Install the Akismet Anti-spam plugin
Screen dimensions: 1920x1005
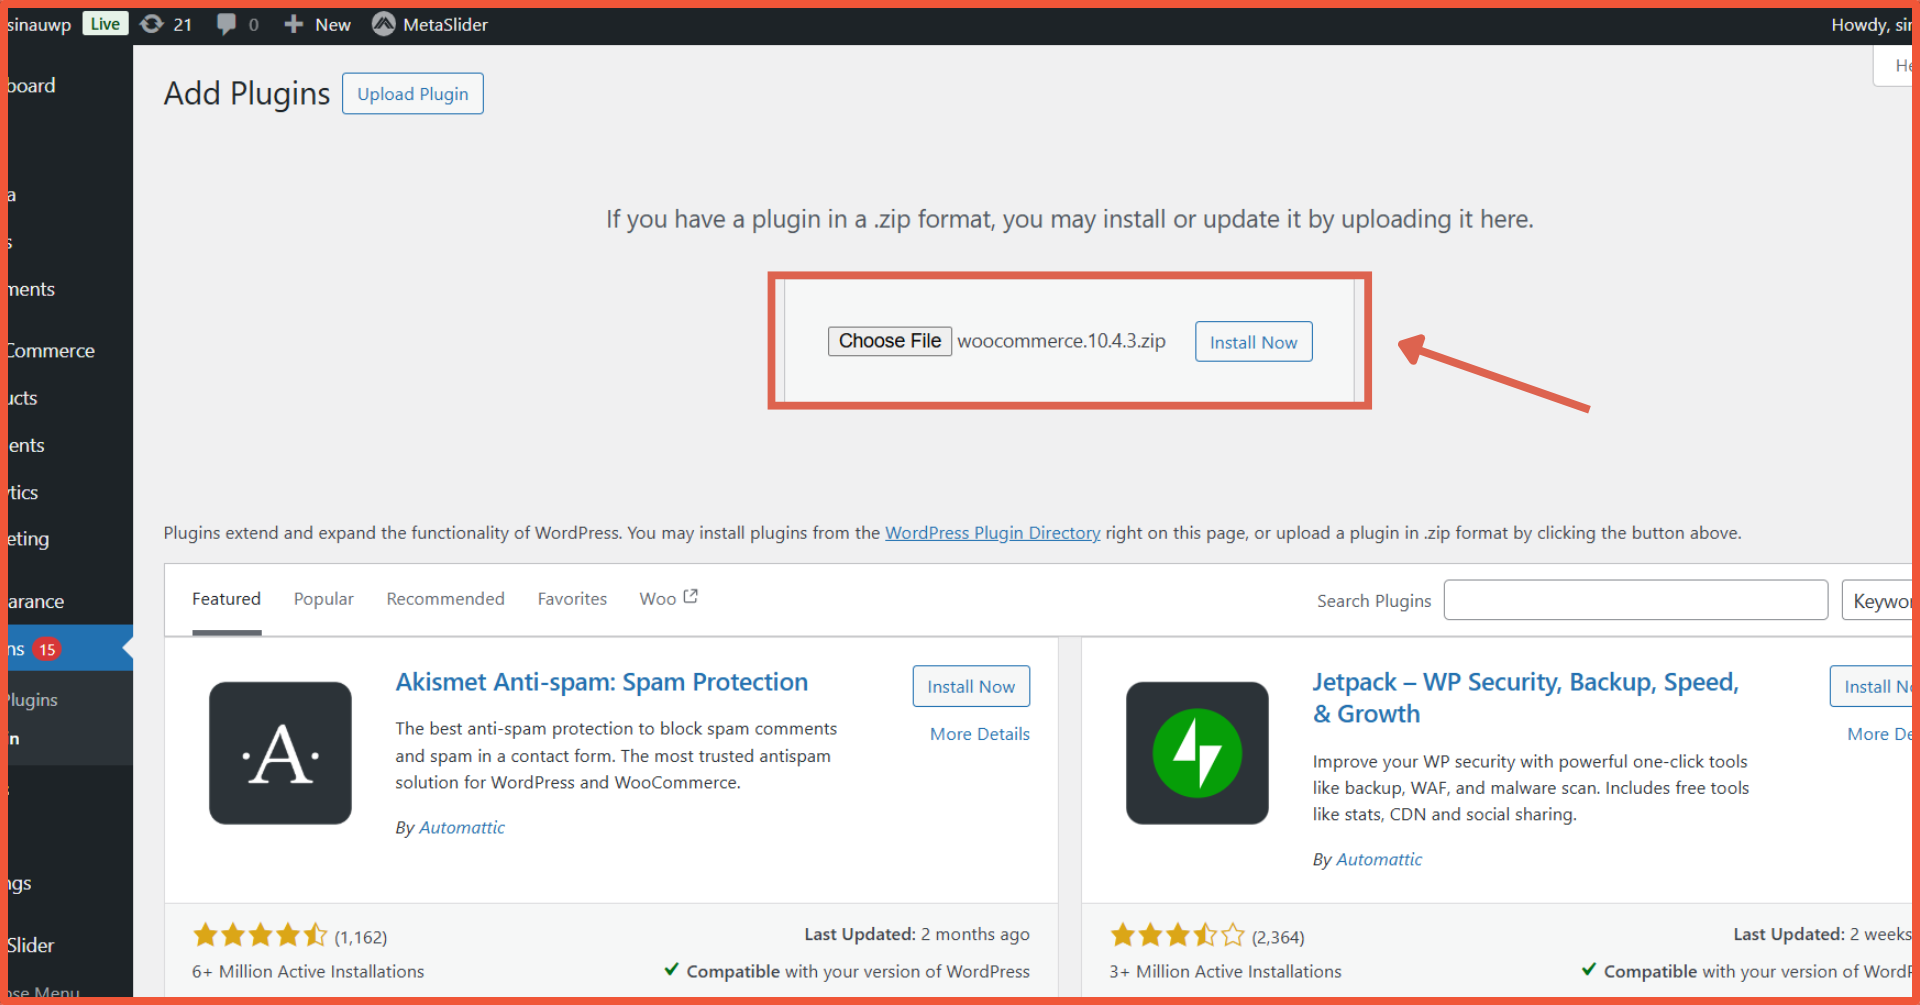[x=971, y=687]
